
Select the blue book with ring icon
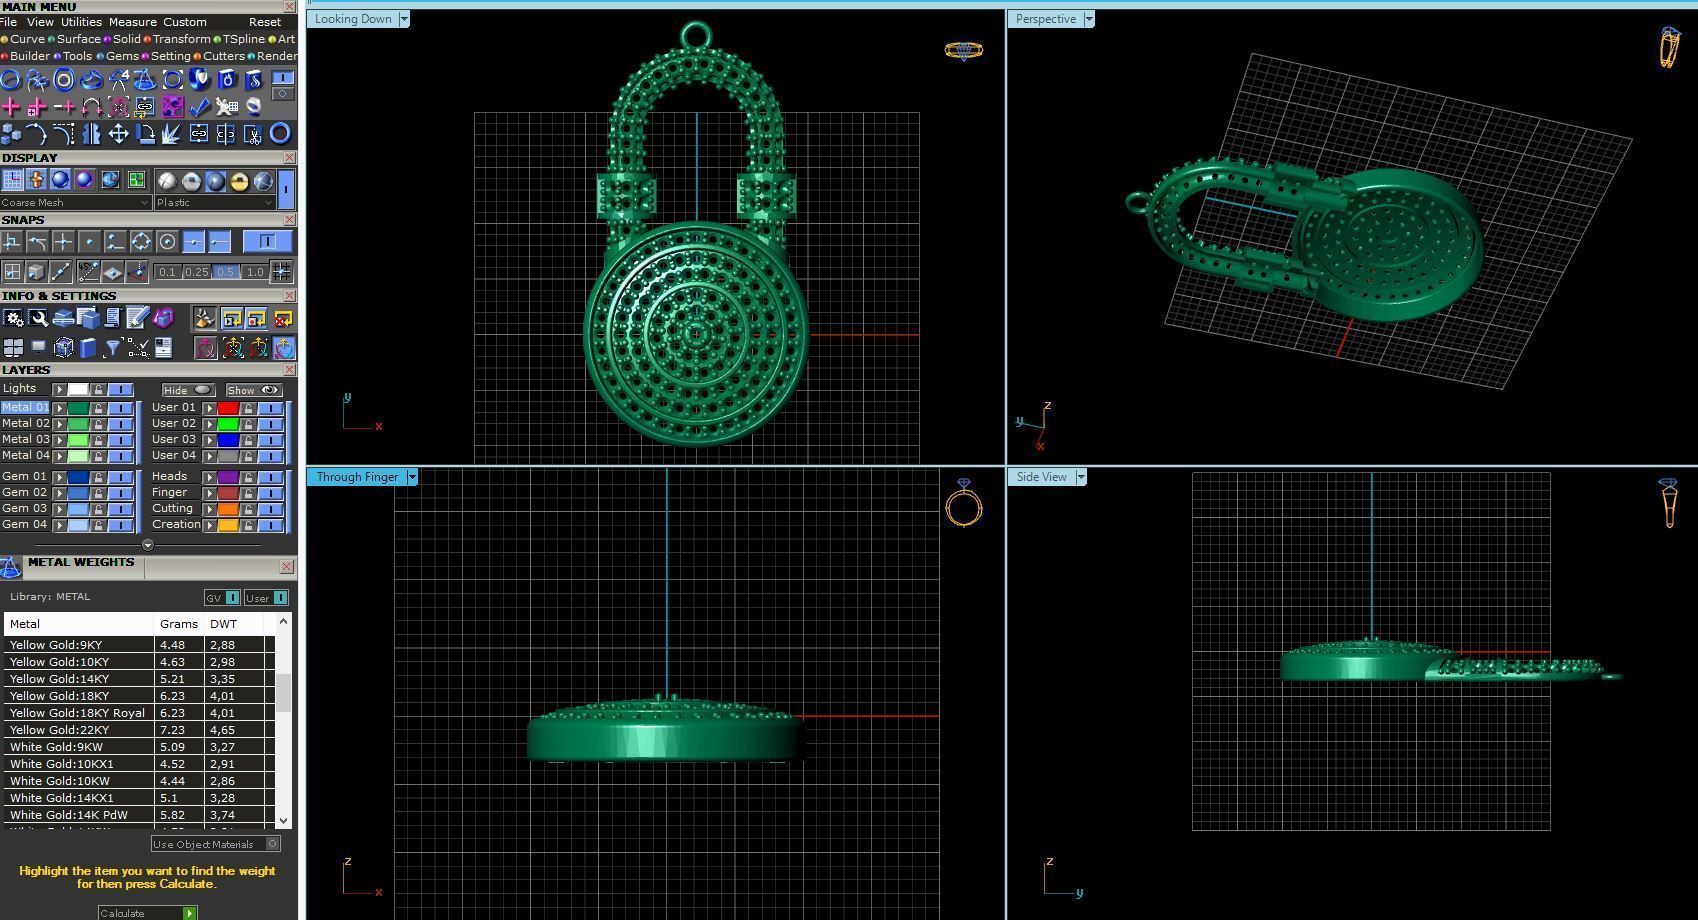227,79
